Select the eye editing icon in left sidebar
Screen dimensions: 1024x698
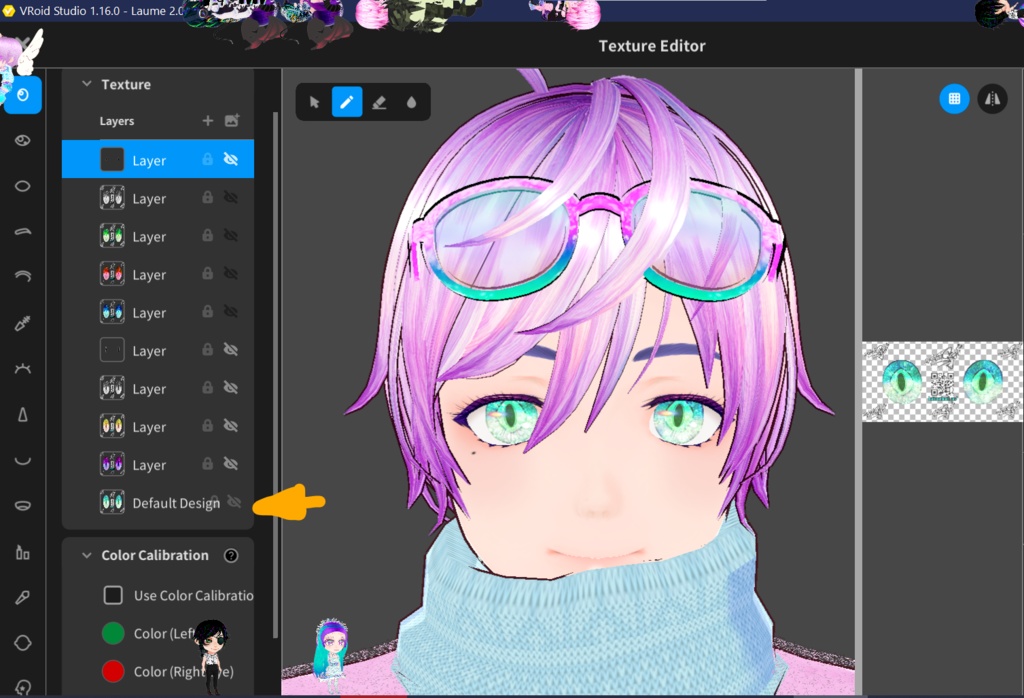pyautogui.click(x=22, y=140)
